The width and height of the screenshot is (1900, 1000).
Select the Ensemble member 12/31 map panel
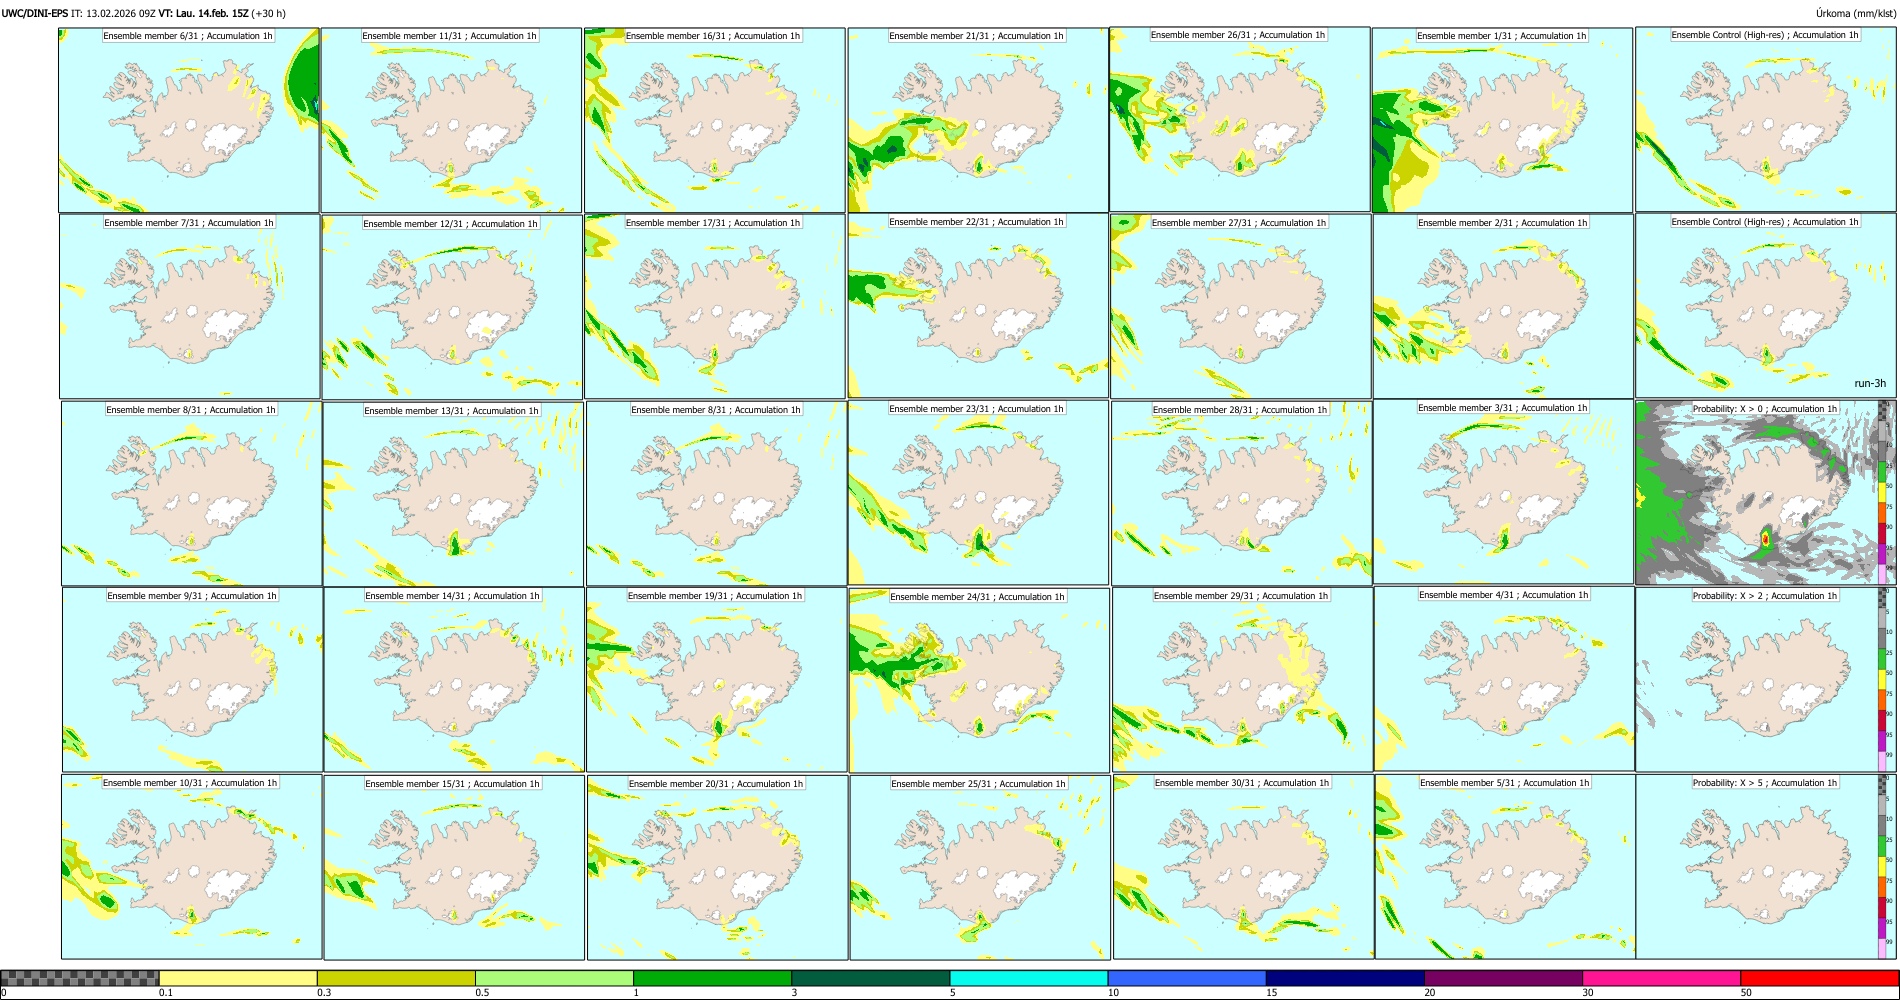tap(452, 307)
